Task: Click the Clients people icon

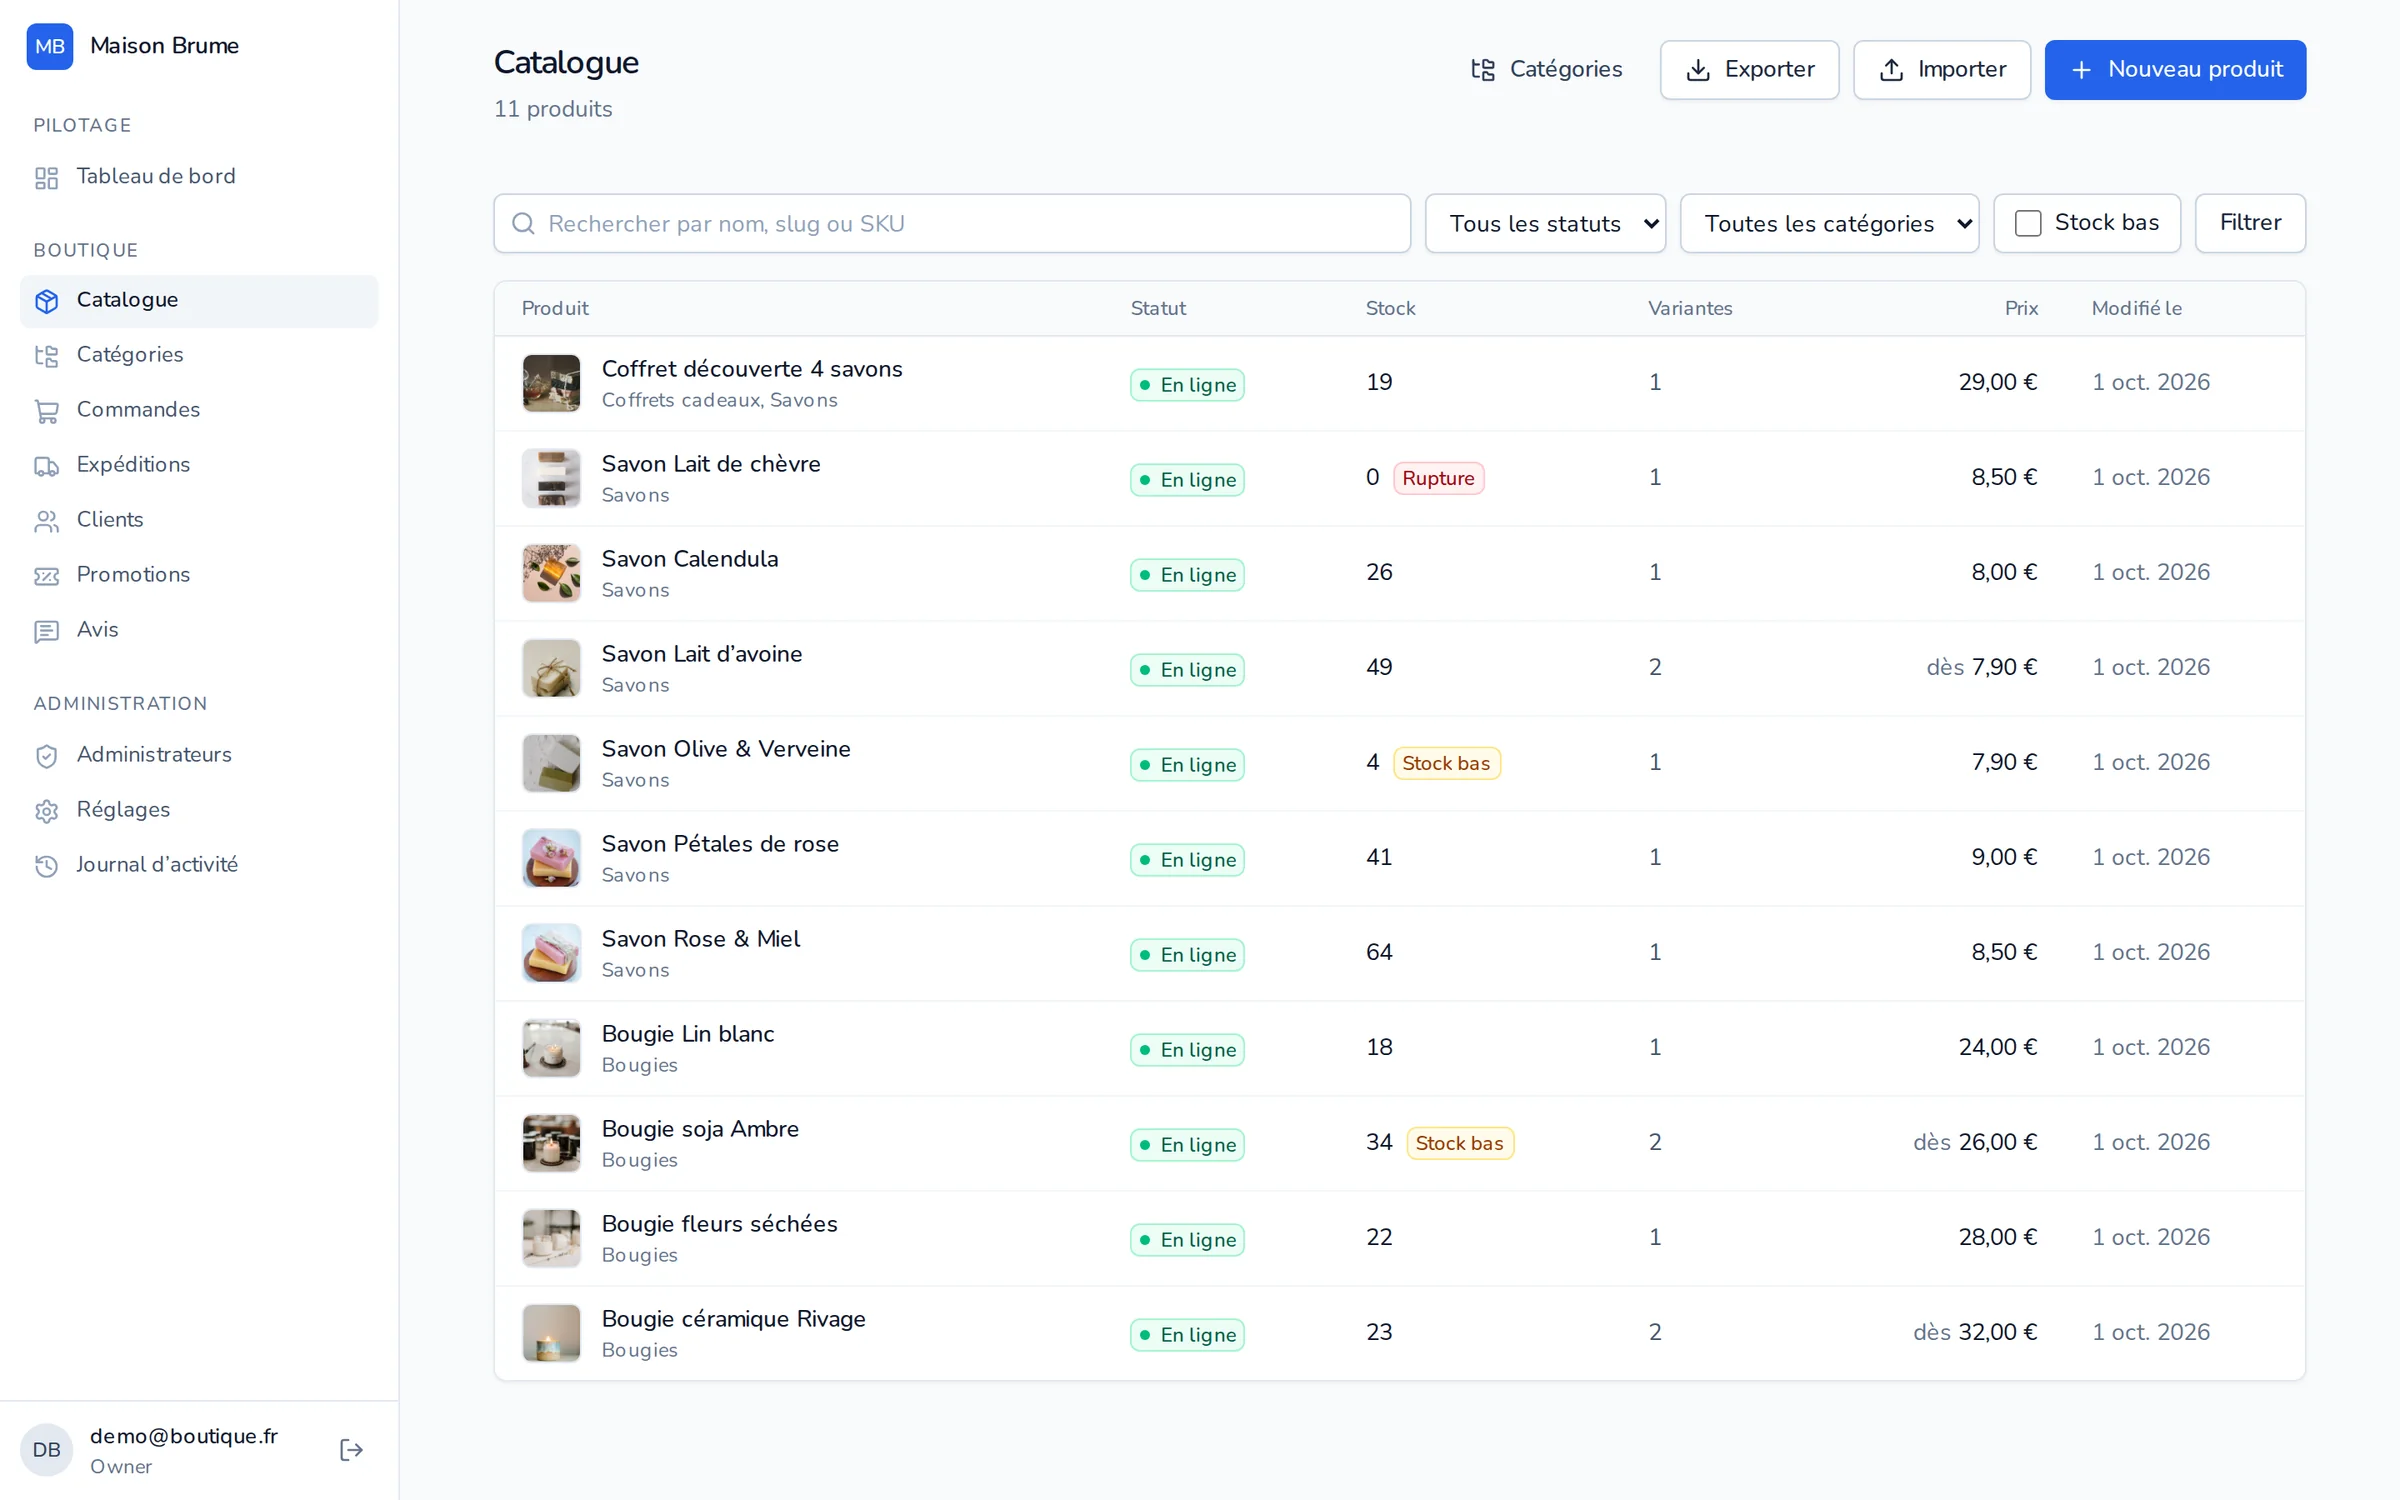Action: pyautogui.click(x=47, y=521)
